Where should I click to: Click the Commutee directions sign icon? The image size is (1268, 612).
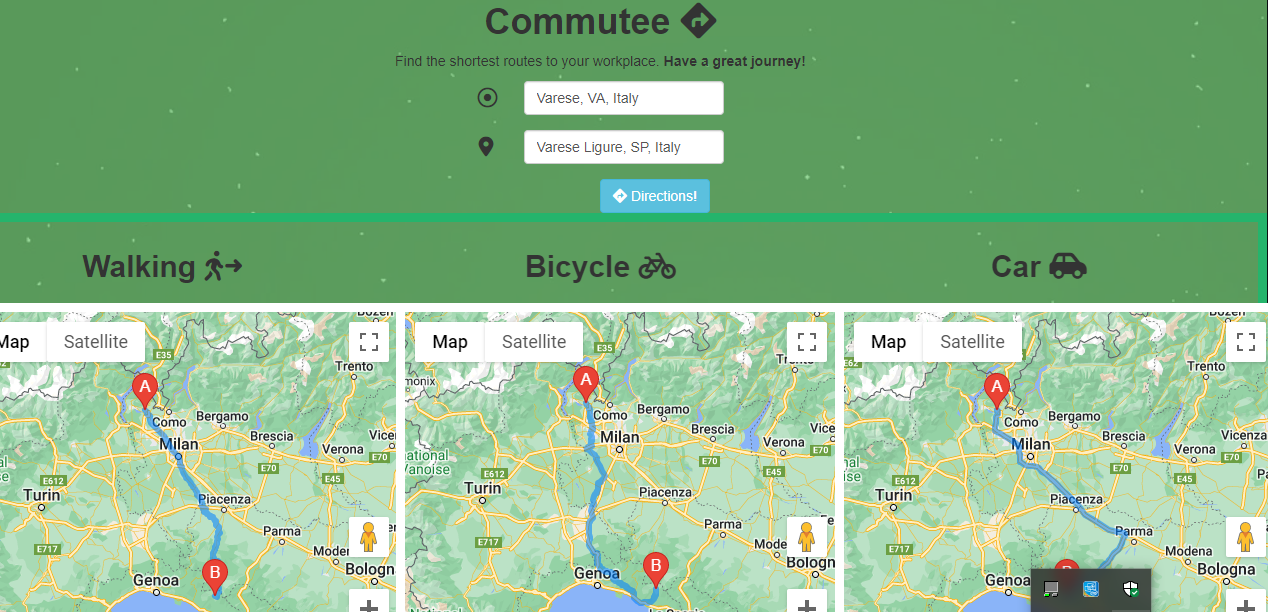pyautogui.click(x=698, y=20)
